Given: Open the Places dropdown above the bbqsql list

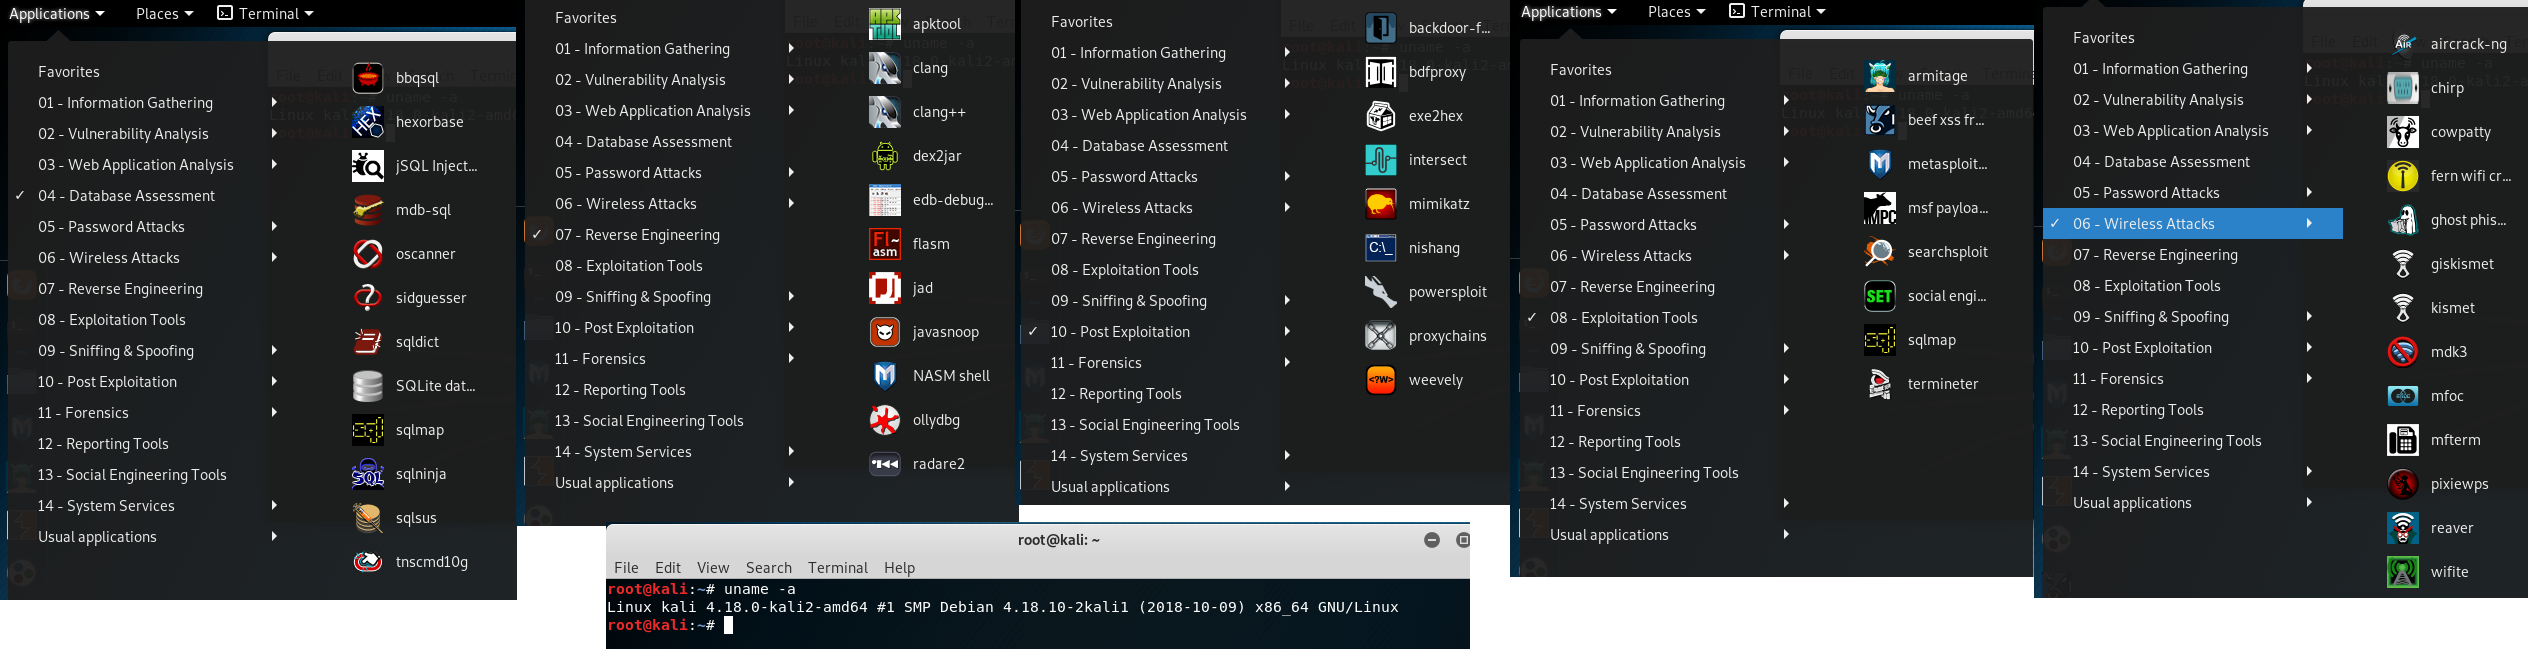Looking at the screenshot, I should click(x=164, y=14).
